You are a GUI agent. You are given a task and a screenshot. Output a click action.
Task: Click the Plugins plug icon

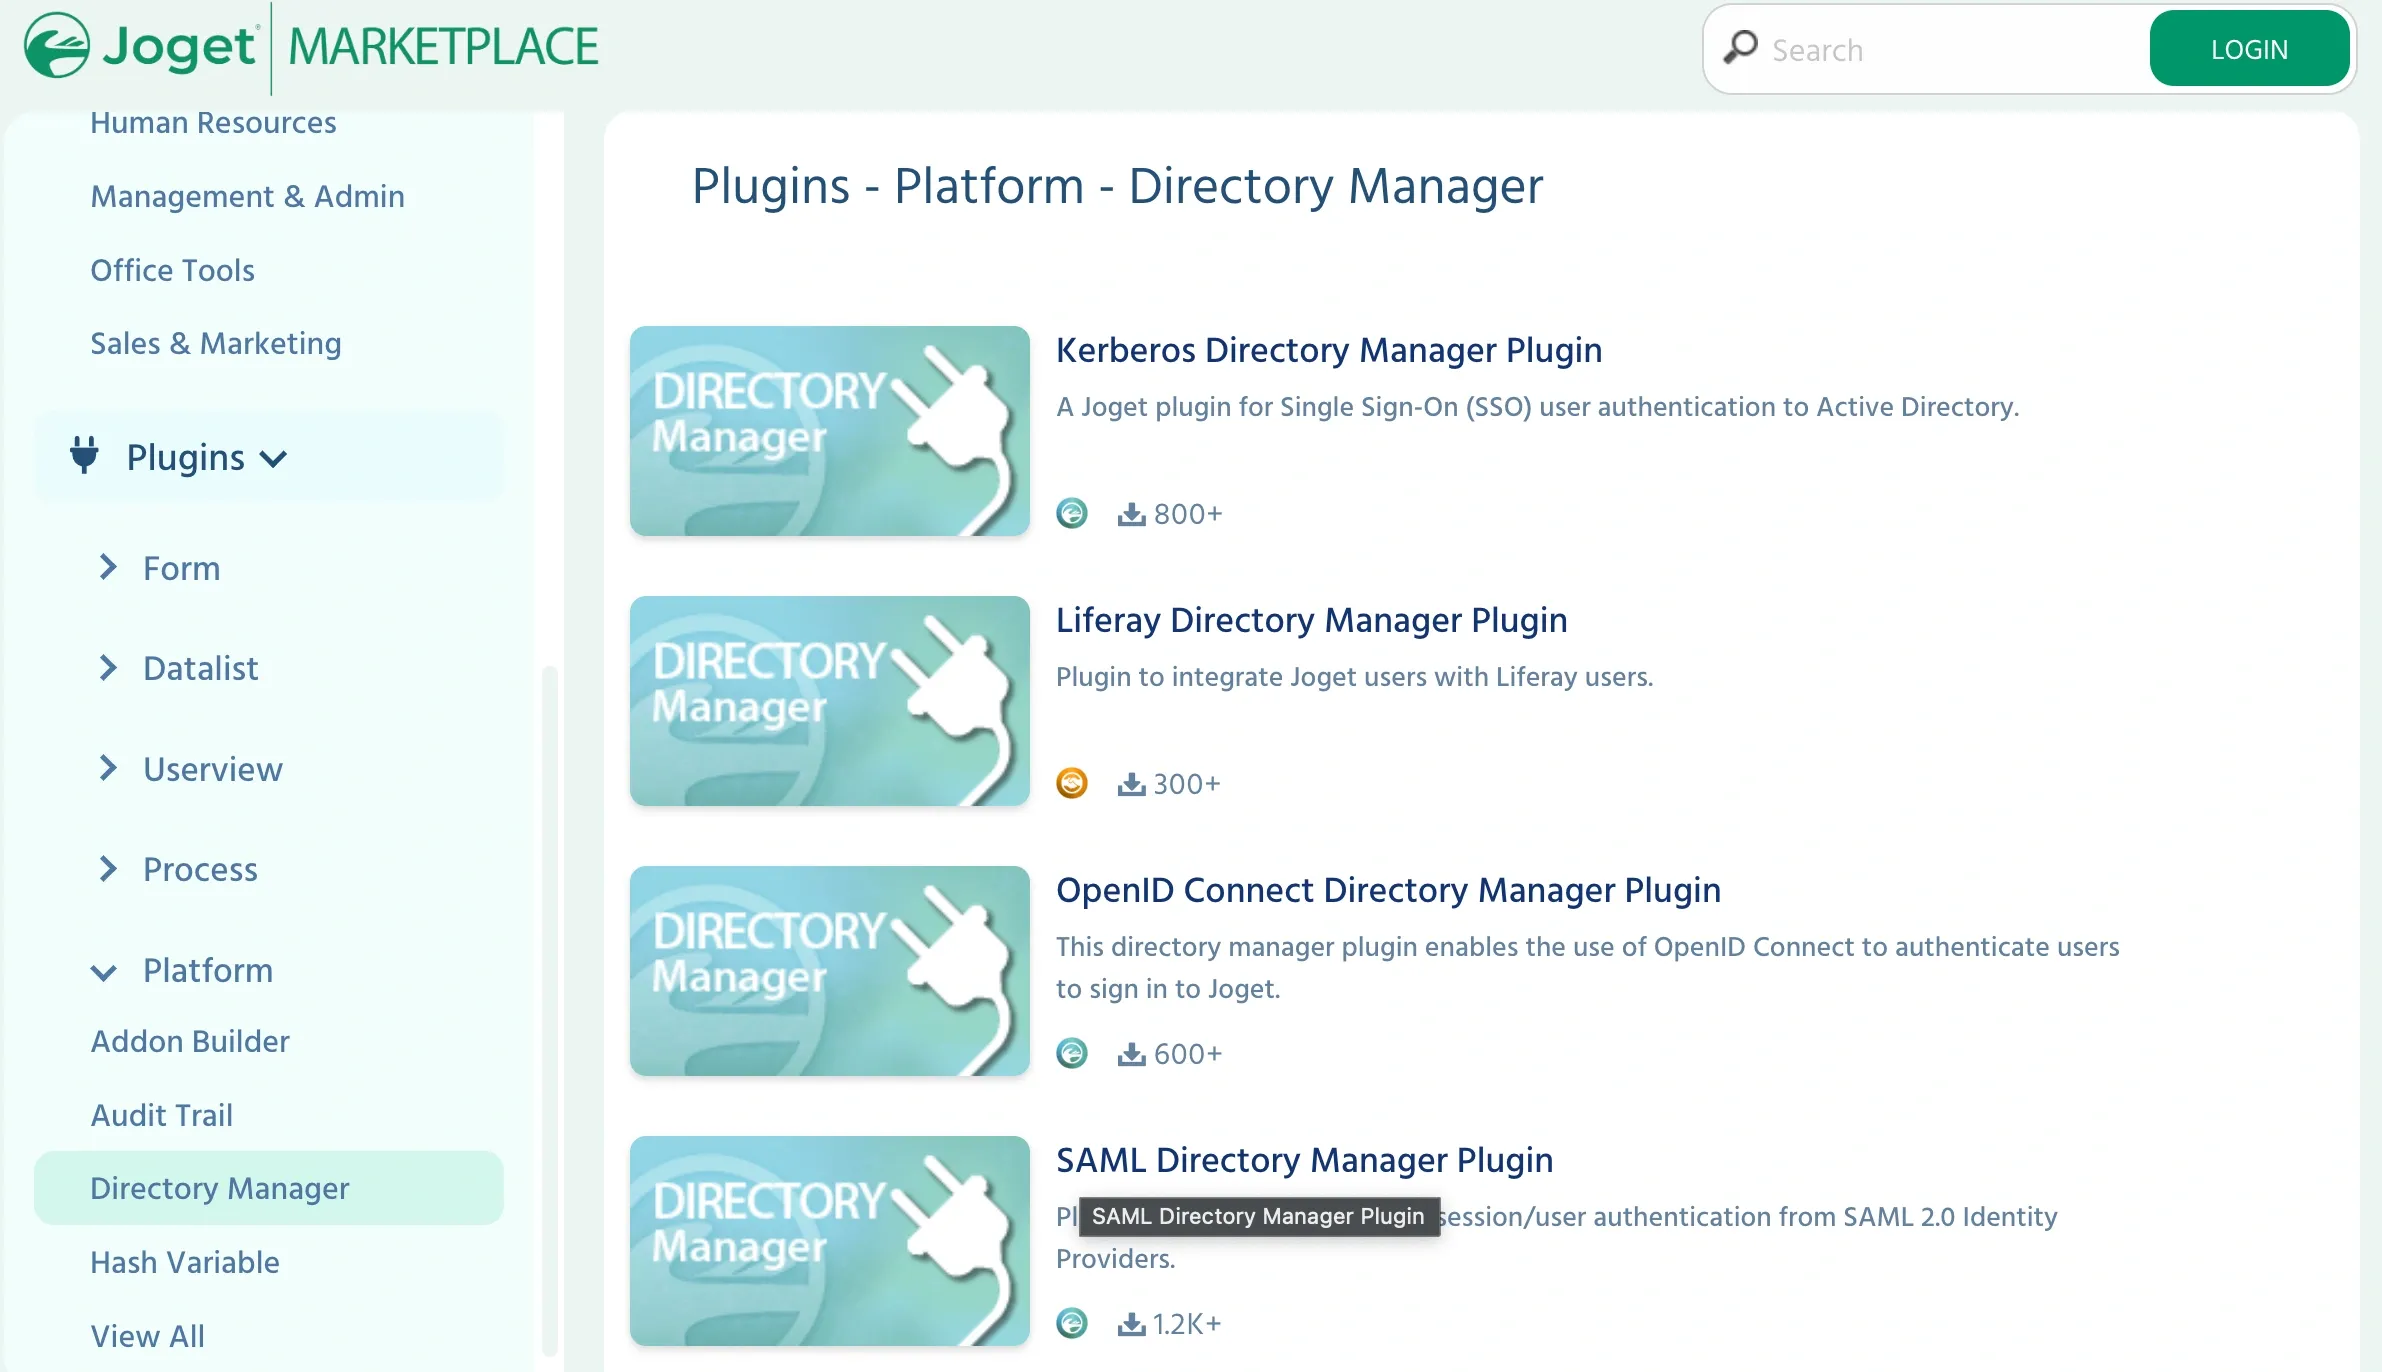85,455
